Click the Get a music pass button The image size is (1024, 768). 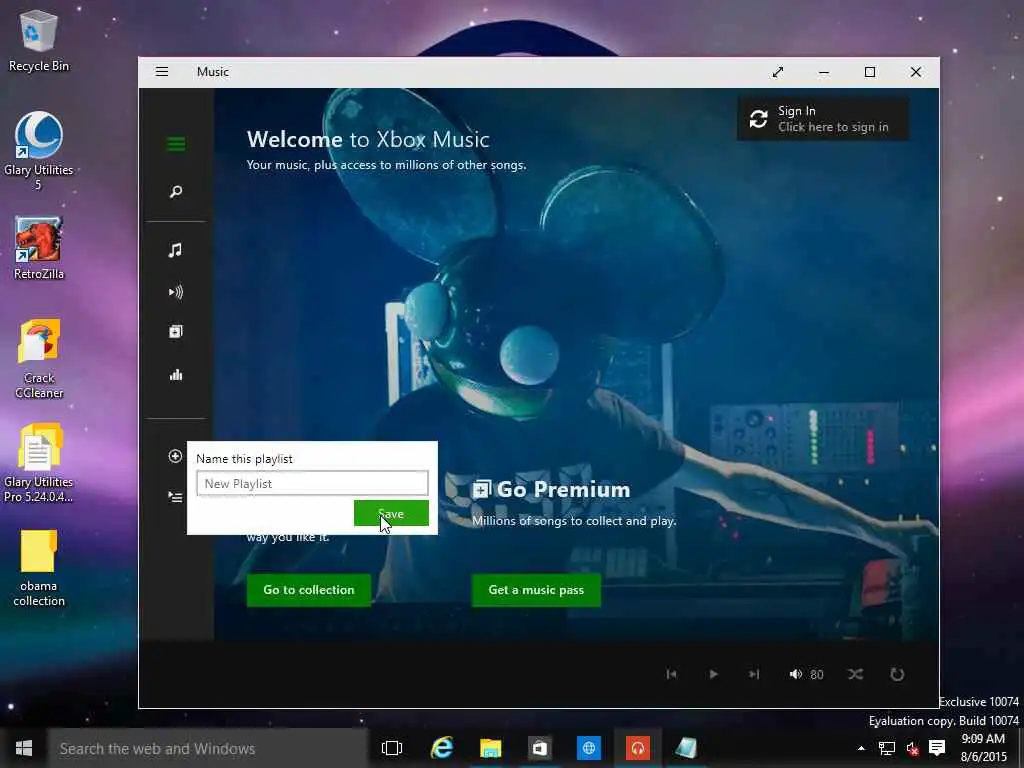(536, 590)
